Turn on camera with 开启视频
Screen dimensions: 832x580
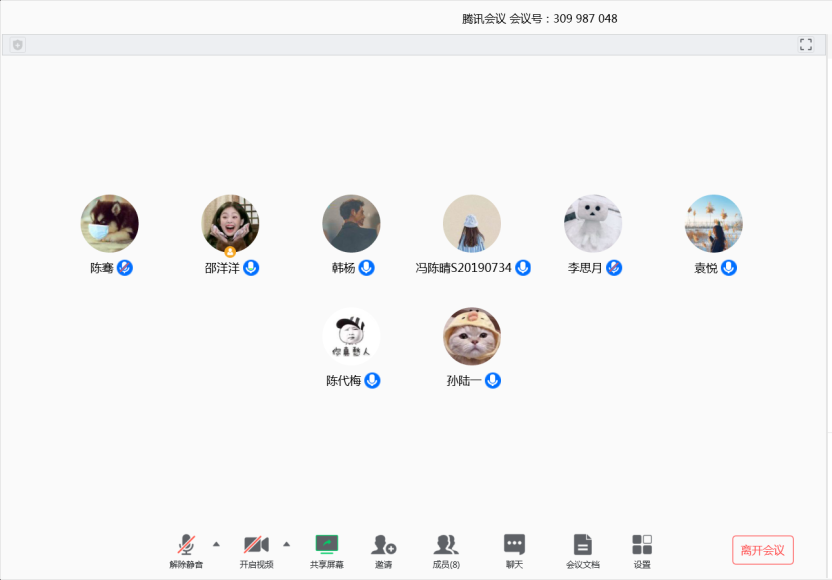click(x=256, y=549)
